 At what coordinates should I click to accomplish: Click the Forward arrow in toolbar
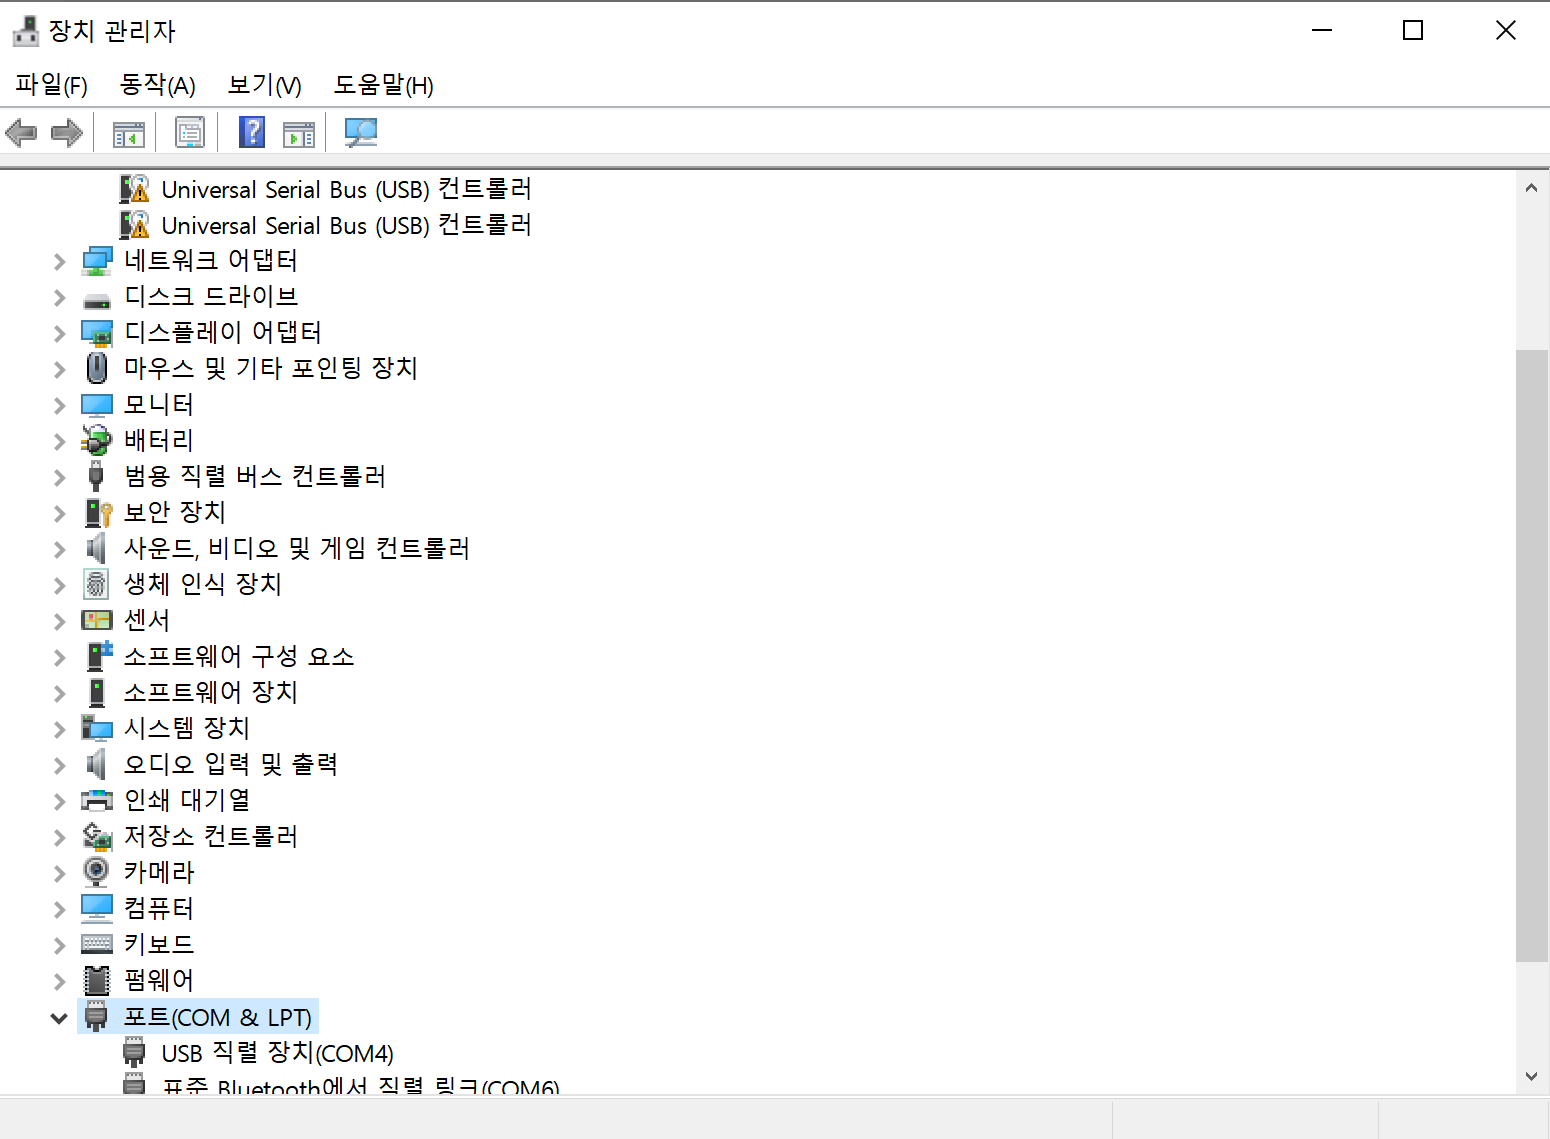click(x=67, y=132)
